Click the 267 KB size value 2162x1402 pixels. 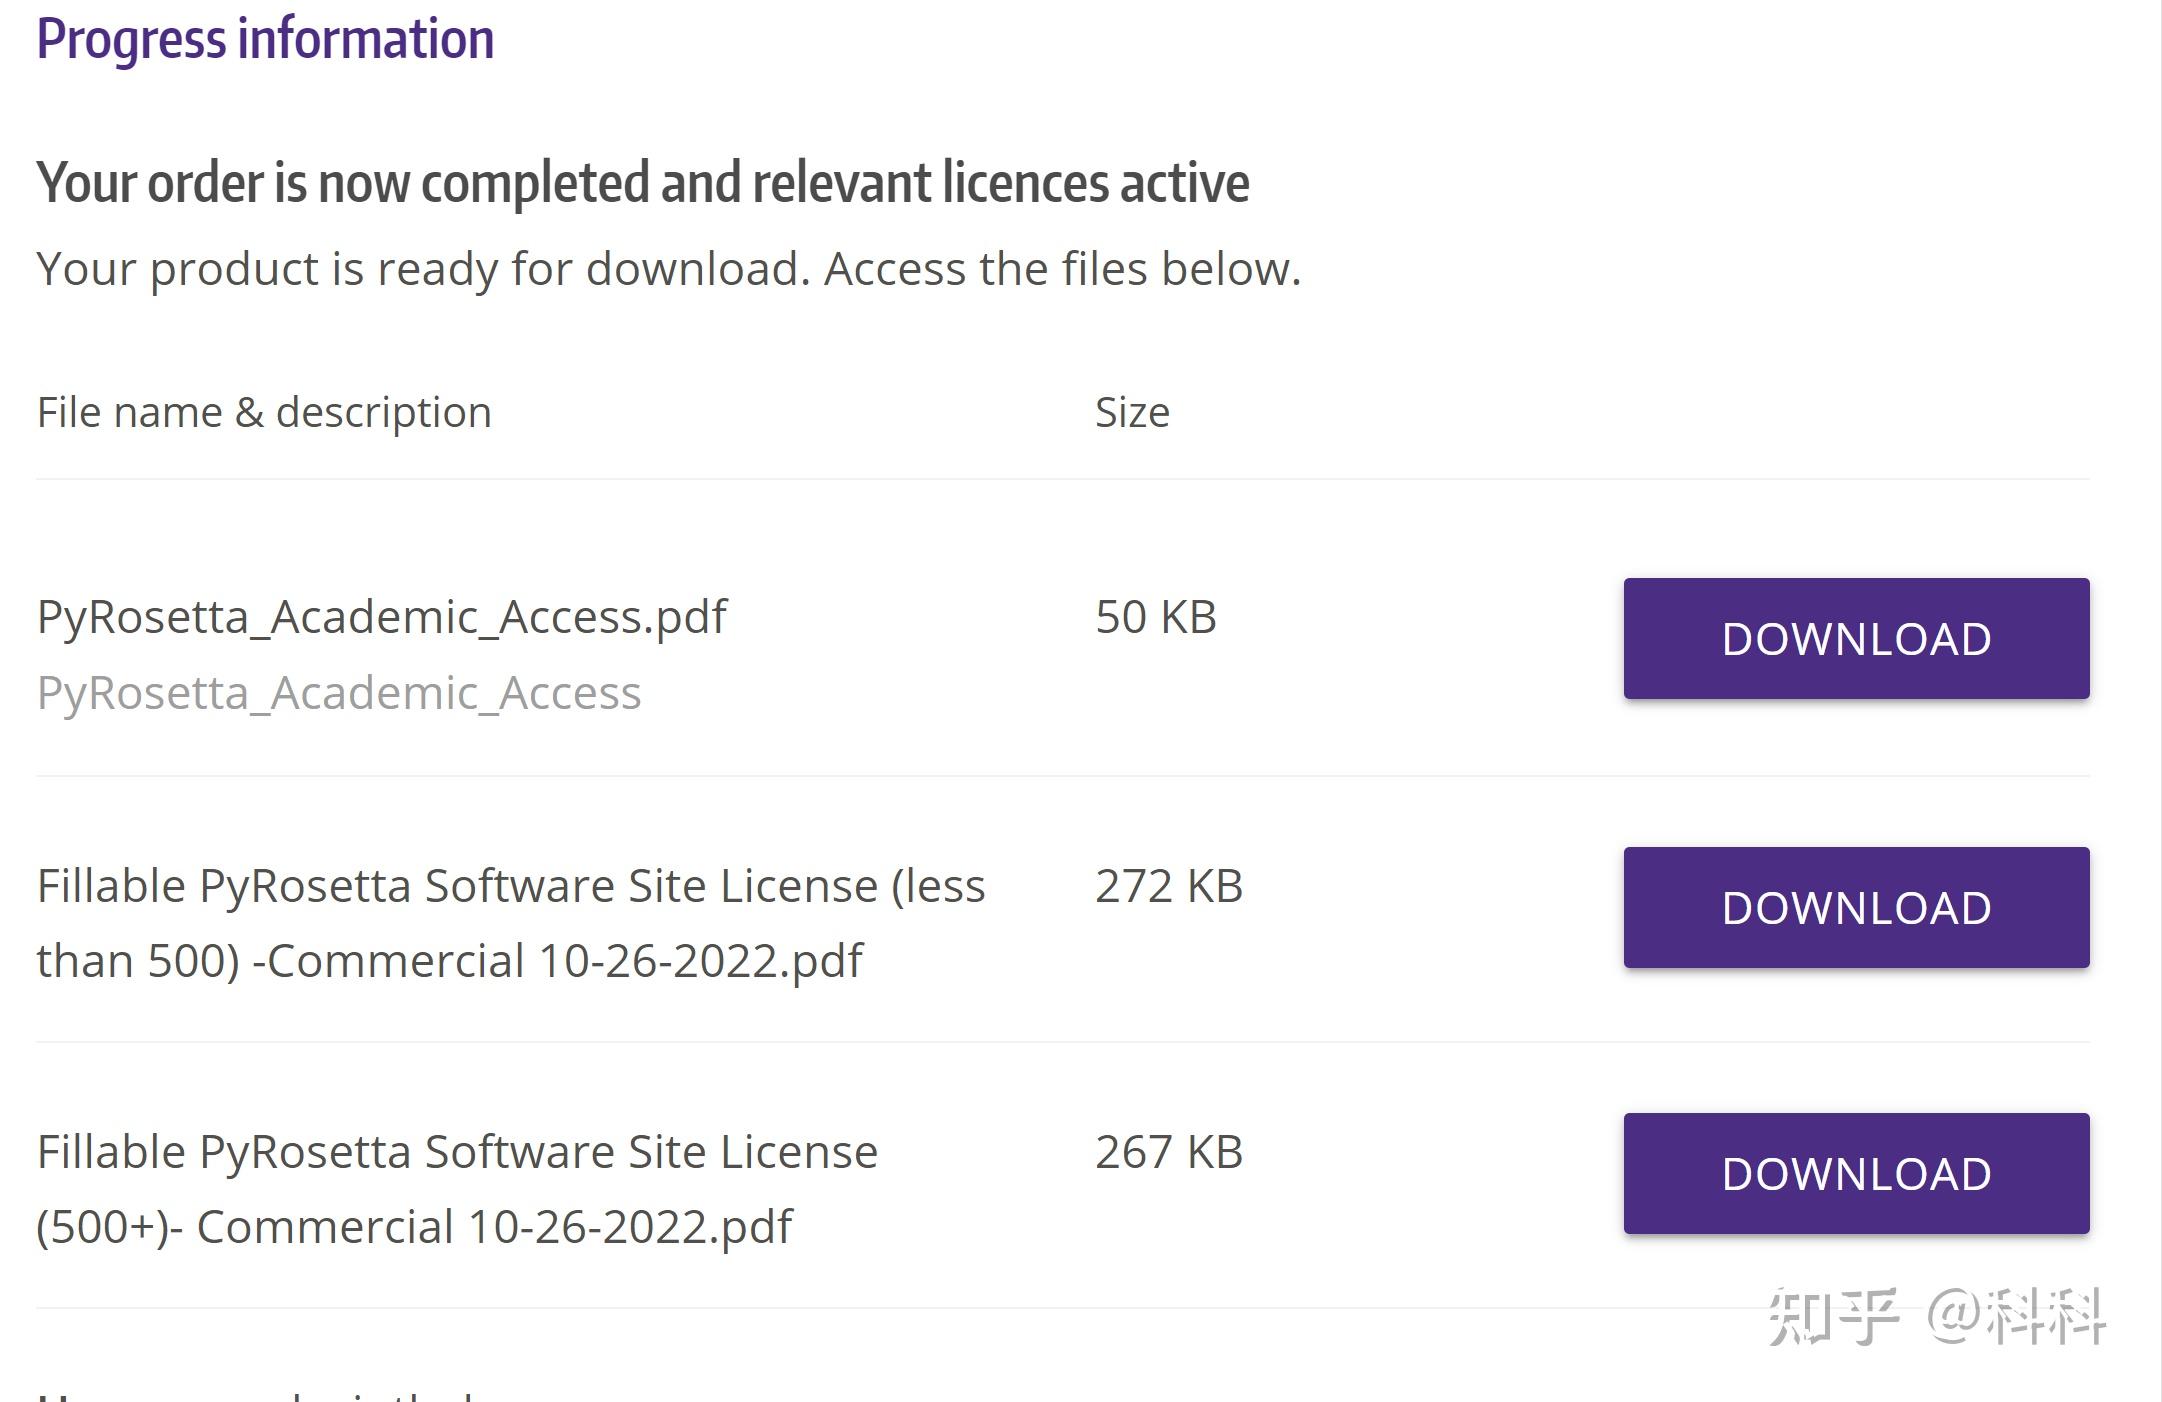point(1168,1151)
